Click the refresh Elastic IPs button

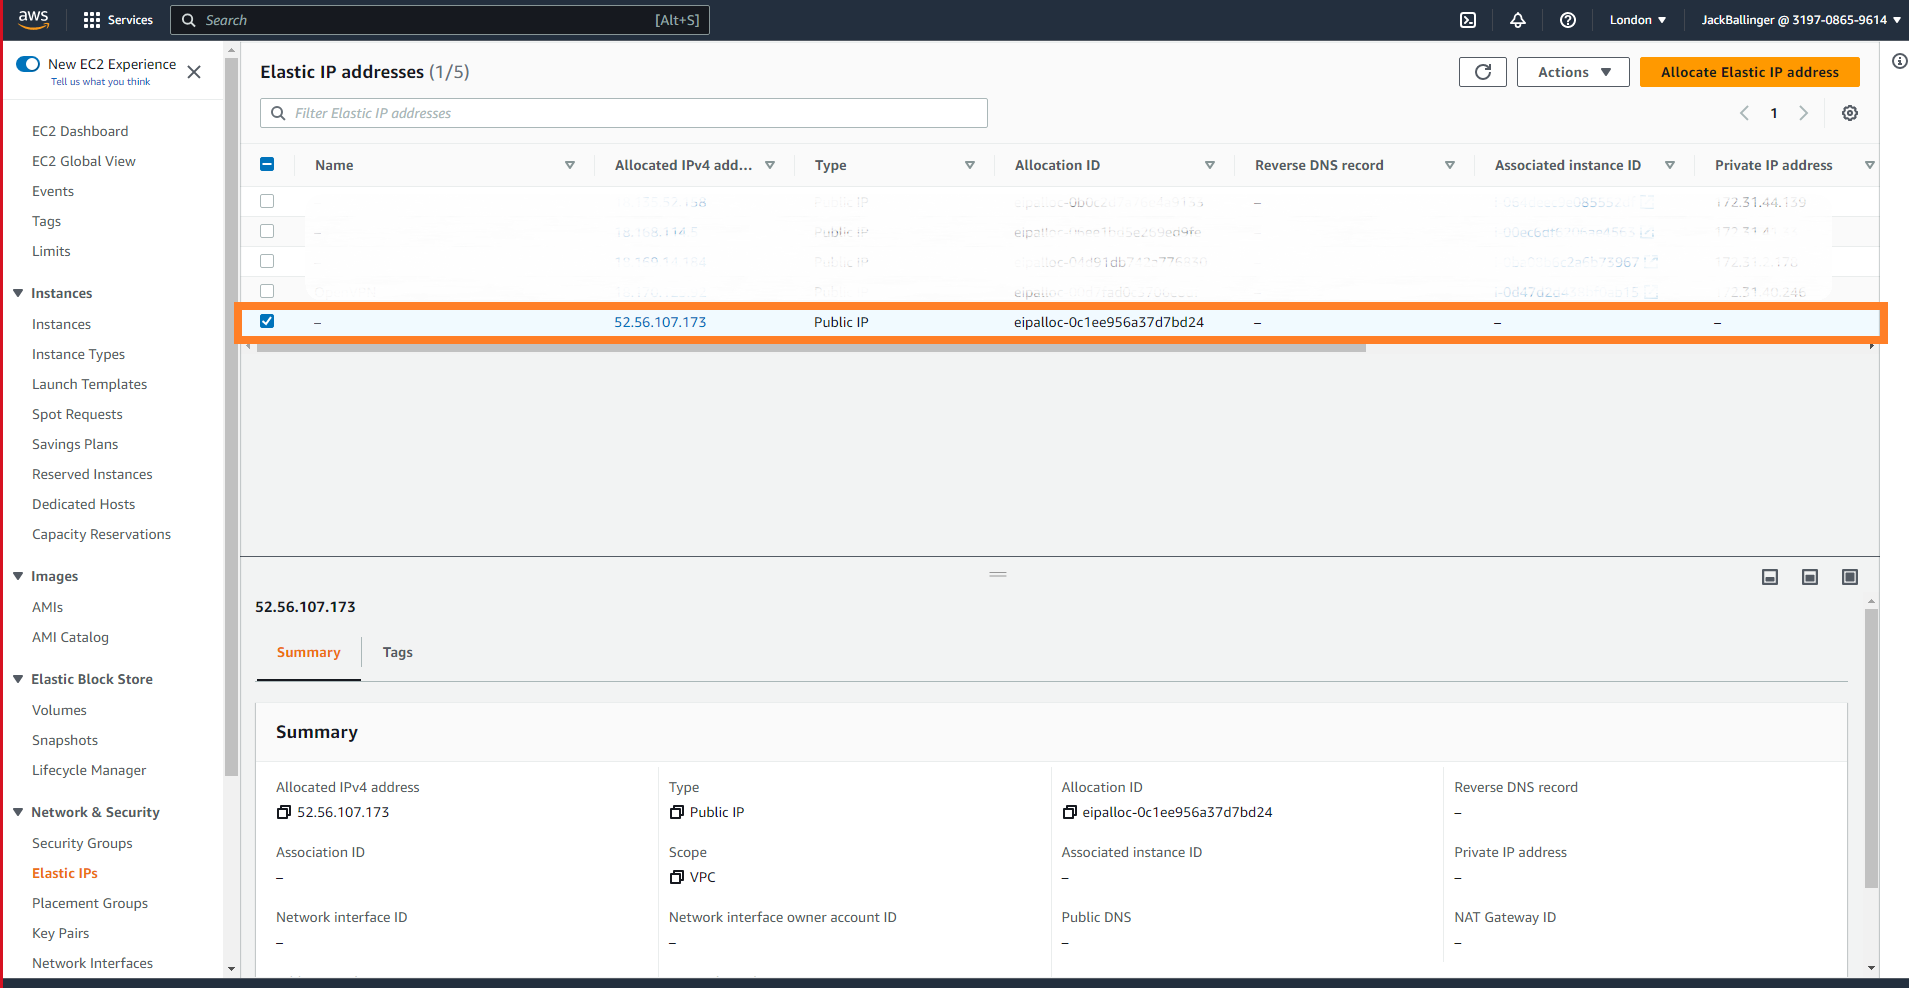1483,72
